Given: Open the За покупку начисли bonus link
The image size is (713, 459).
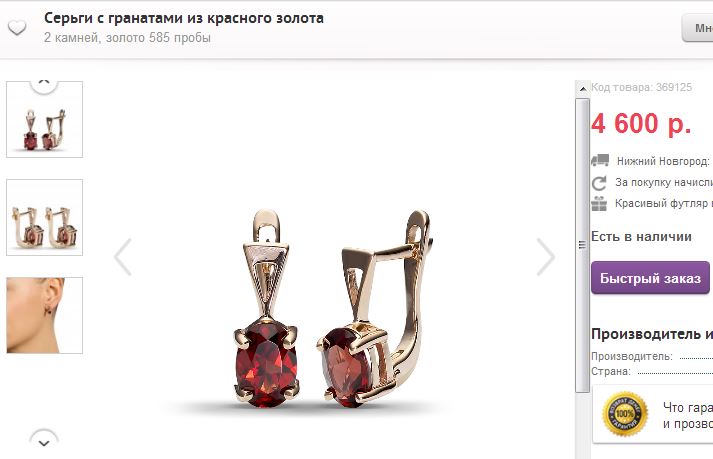Looking at the screenshot, I should 664,182.
